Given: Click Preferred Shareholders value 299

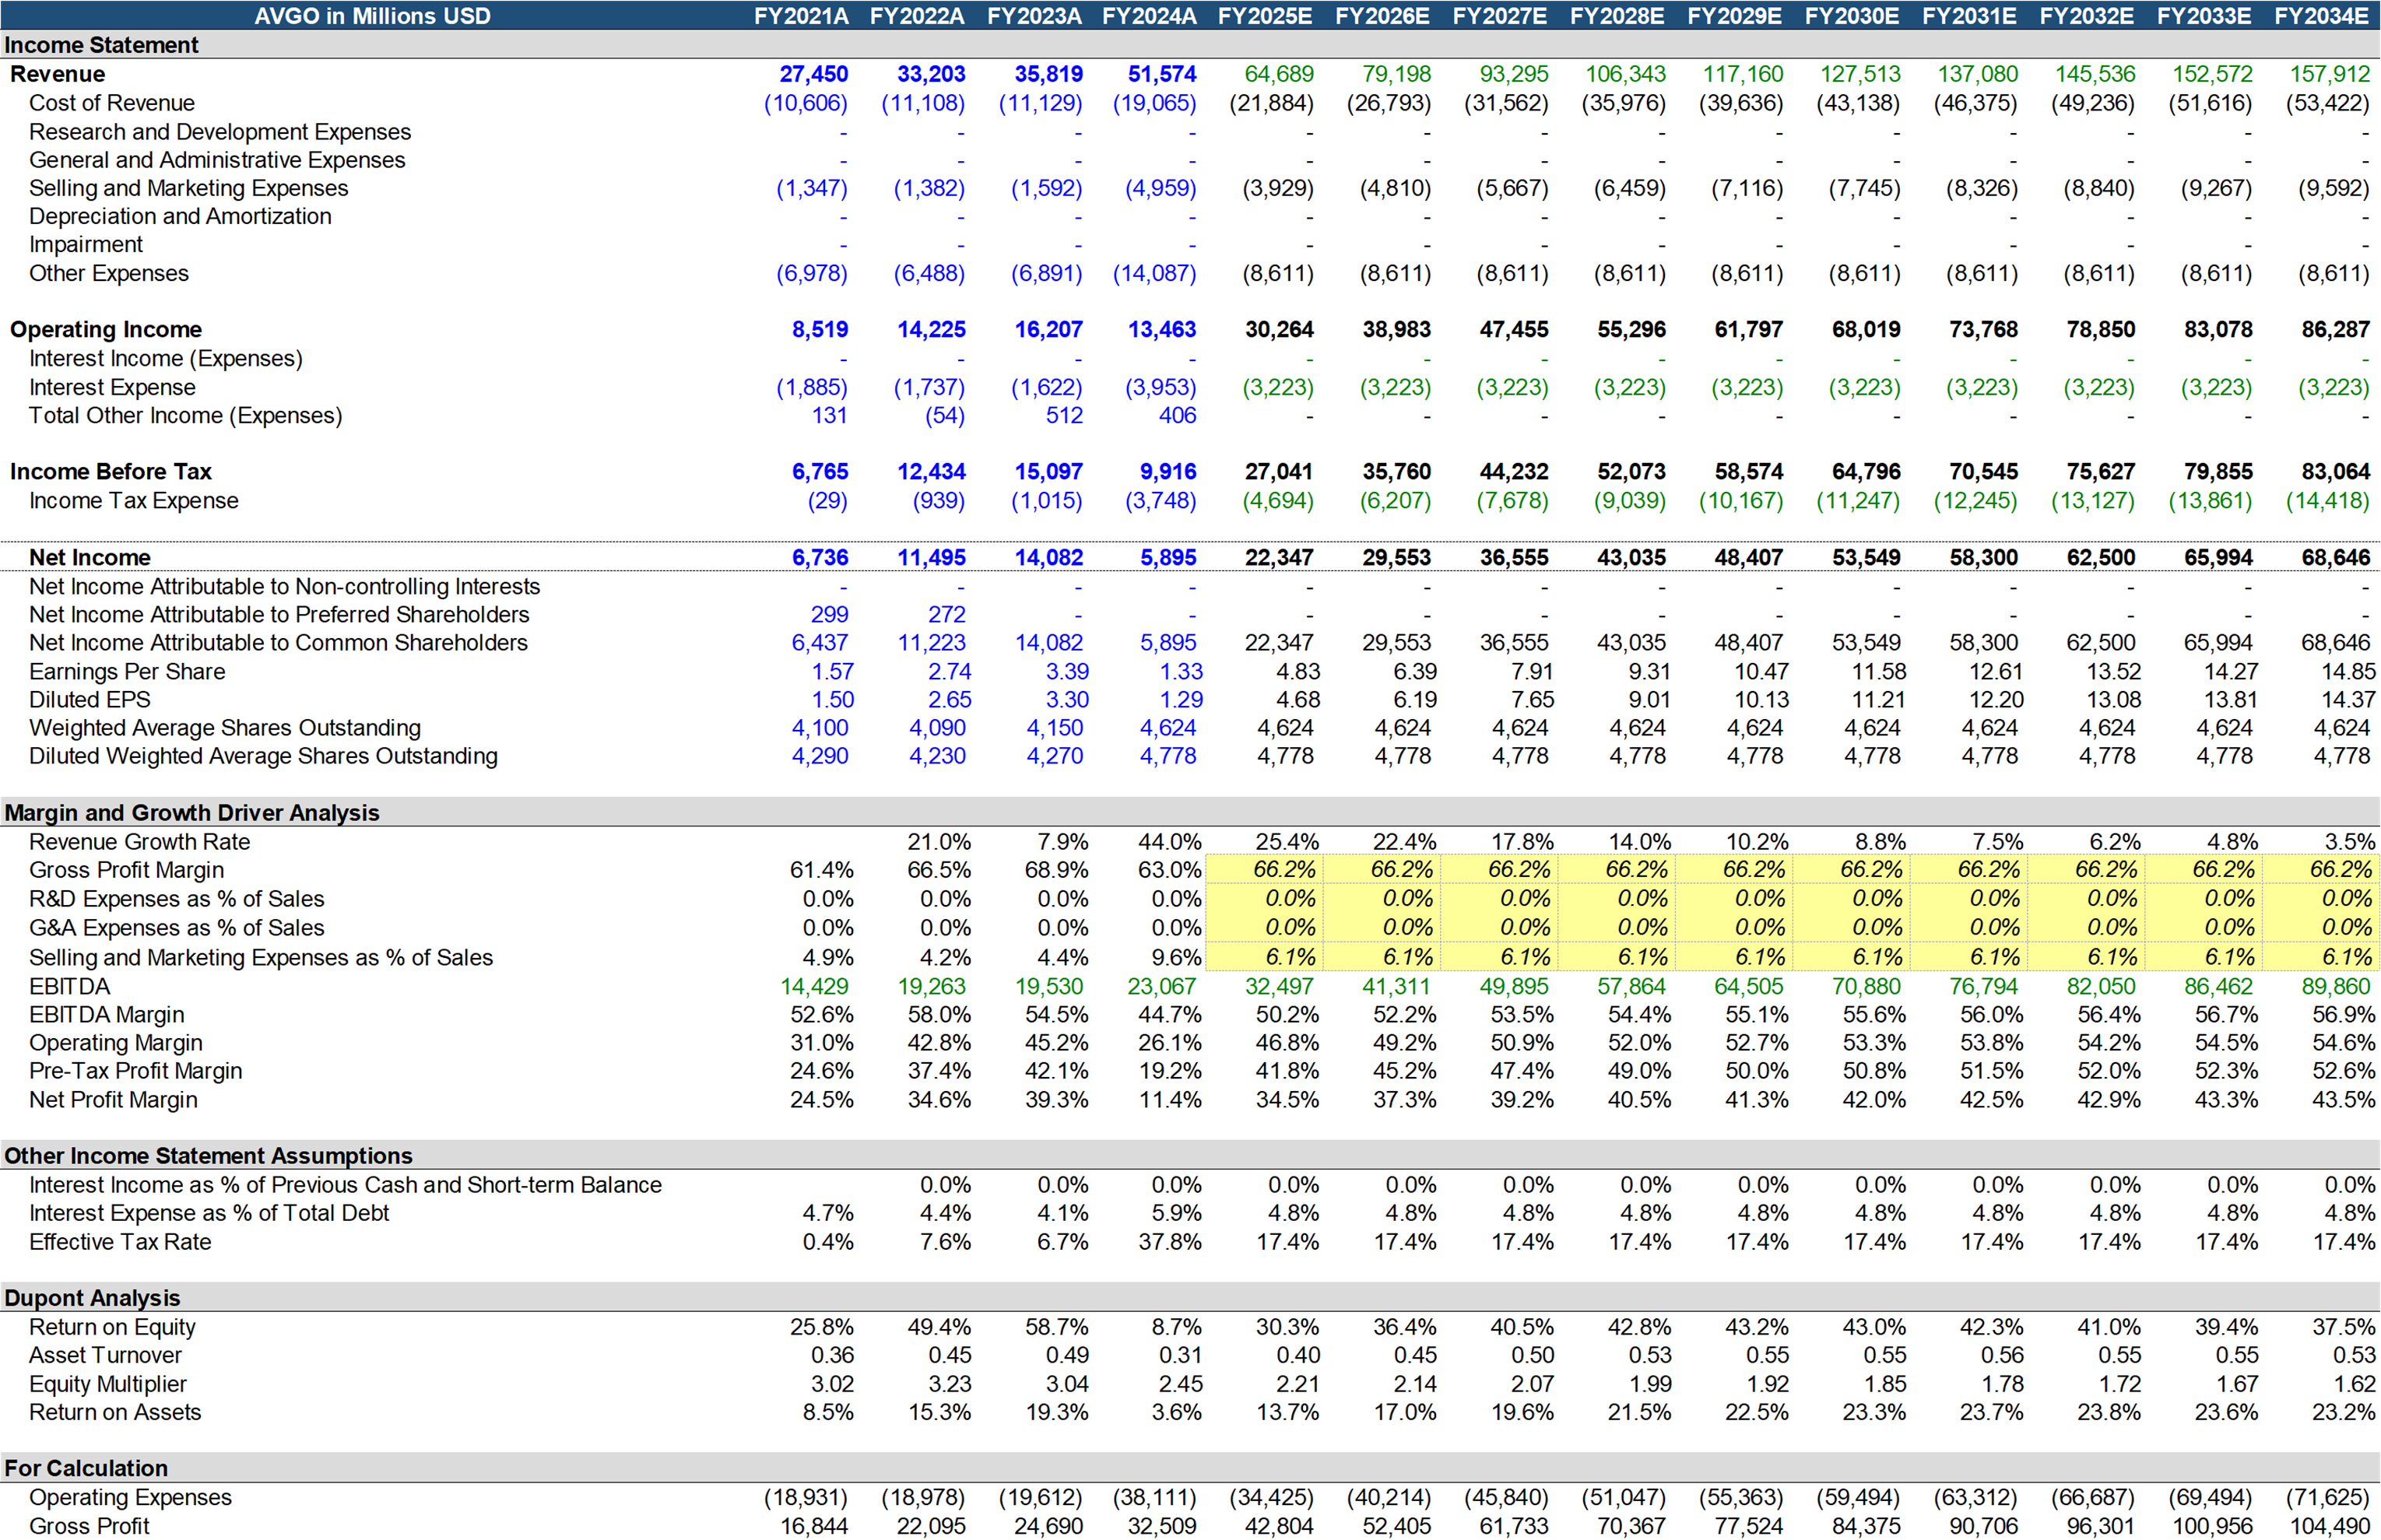Looking at the screenshot, I should click(x=829, y=614).
